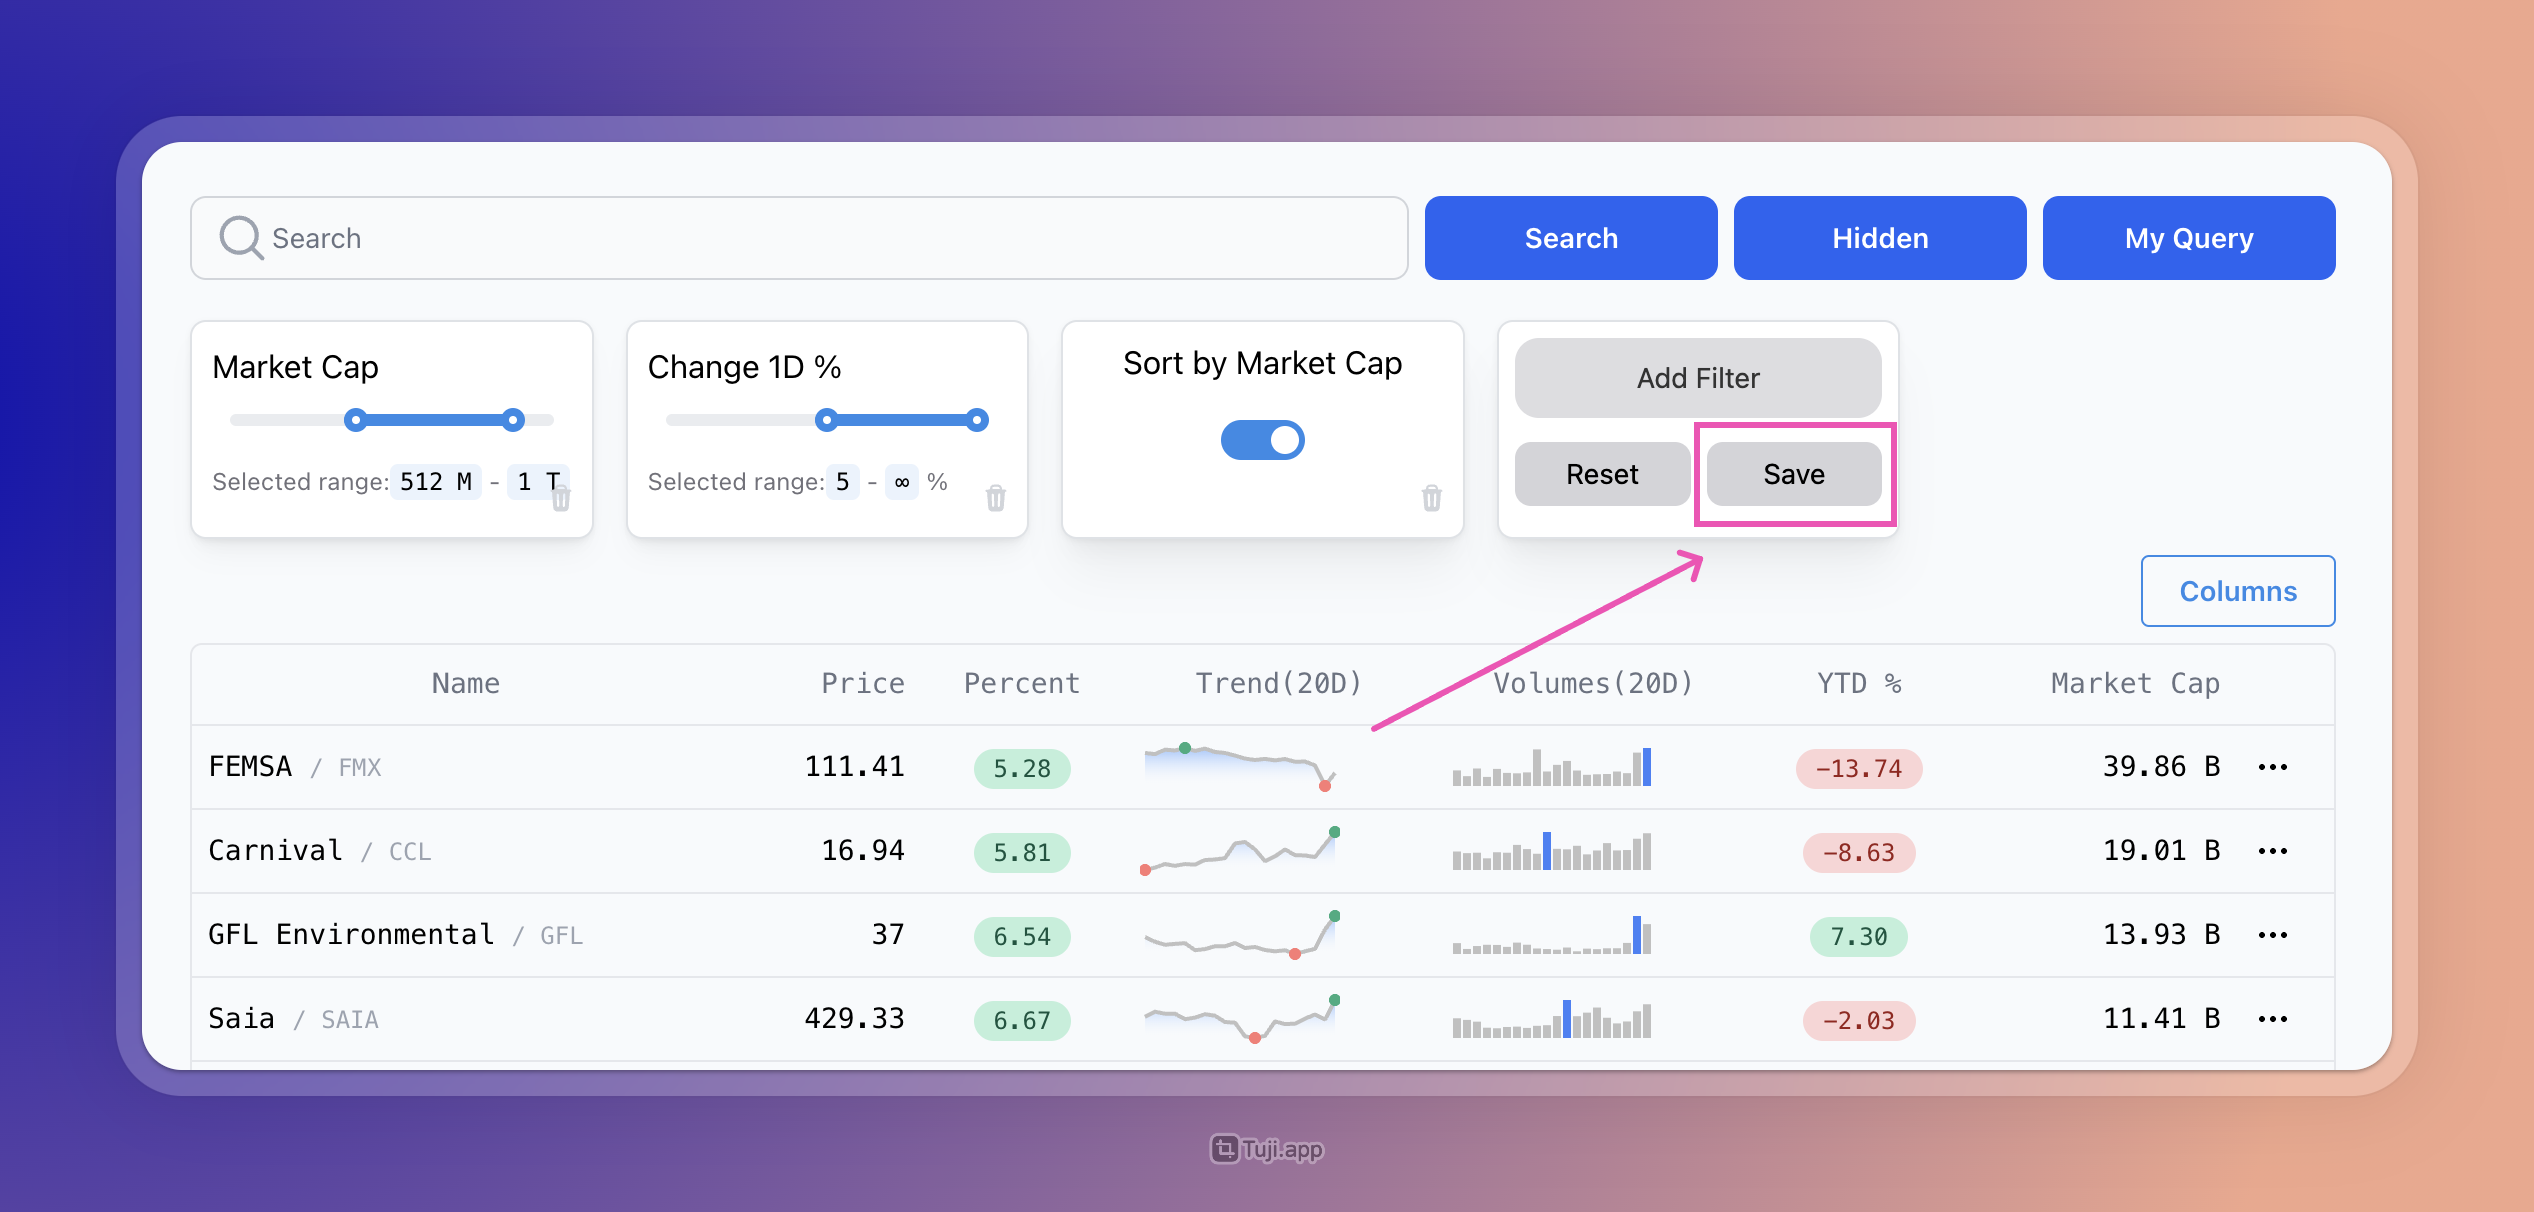2534x1212 pixels.
Task: Delete the Change 1D % filter
Action: (x=996, y=498)
